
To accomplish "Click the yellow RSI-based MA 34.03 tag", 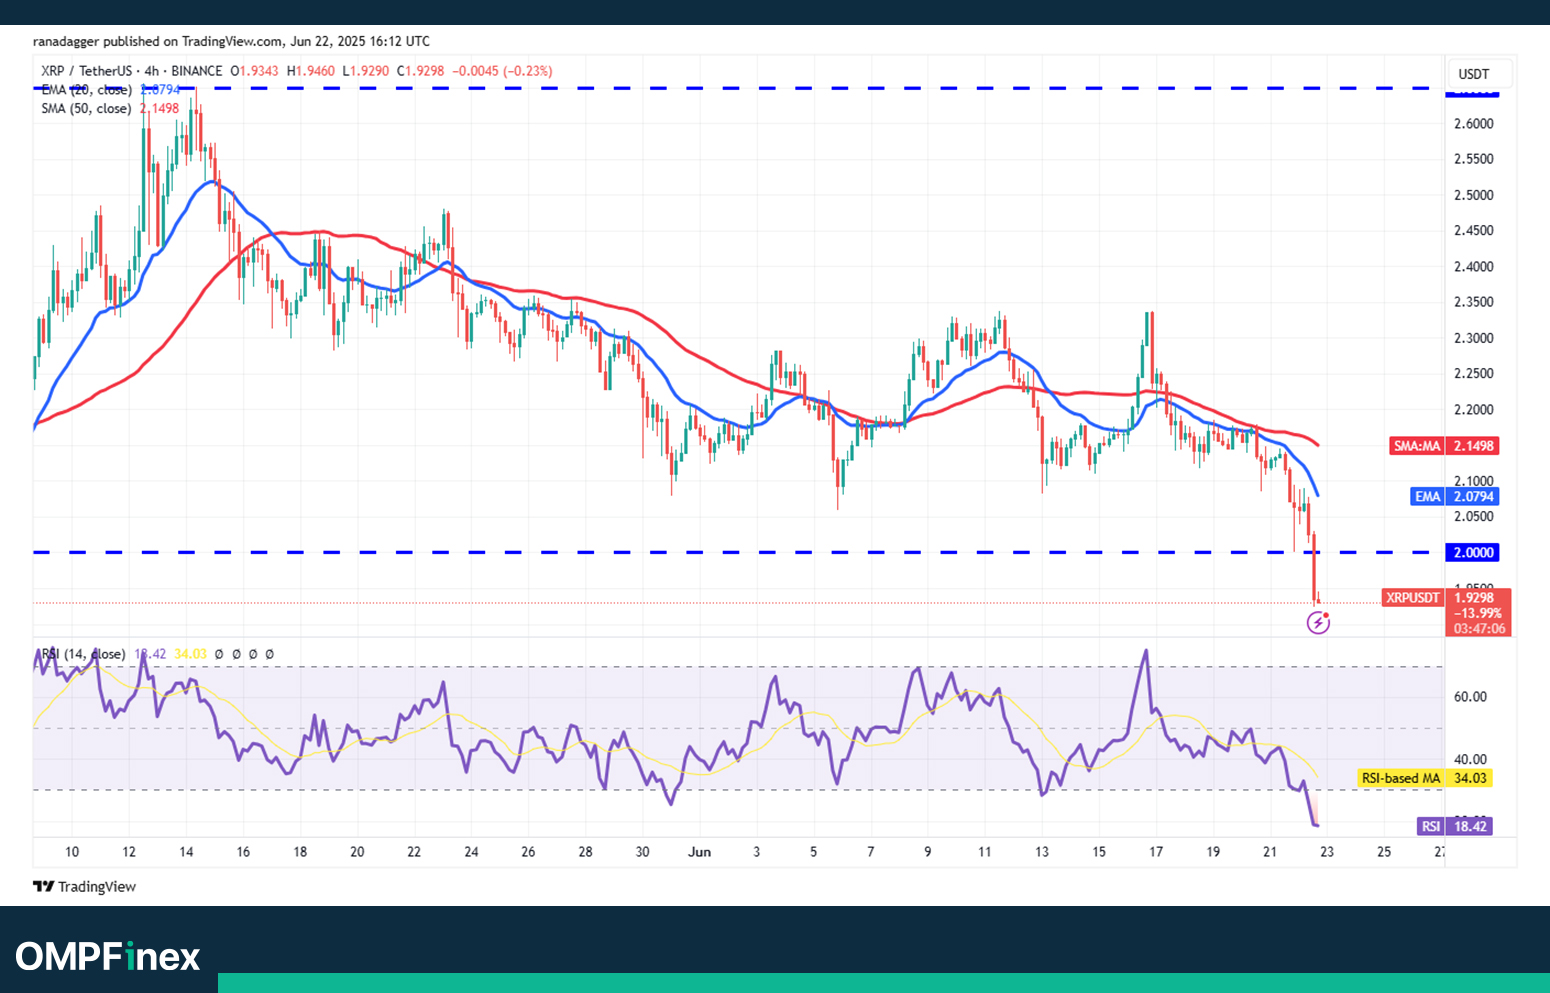I will click(x=1424, y=778).
